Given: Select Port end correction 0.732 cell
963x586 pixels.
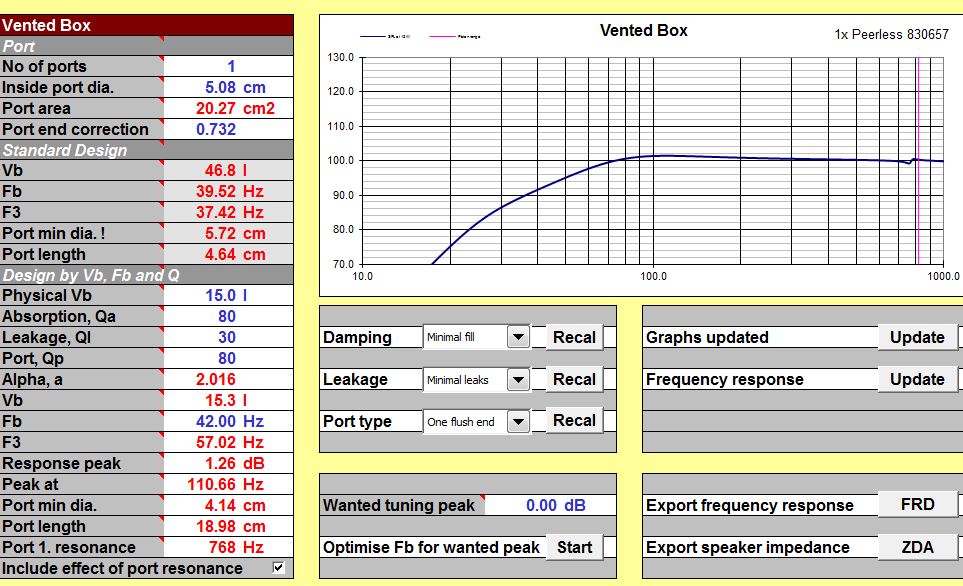Looking at the screenshot, I should (x=228, y=129).
